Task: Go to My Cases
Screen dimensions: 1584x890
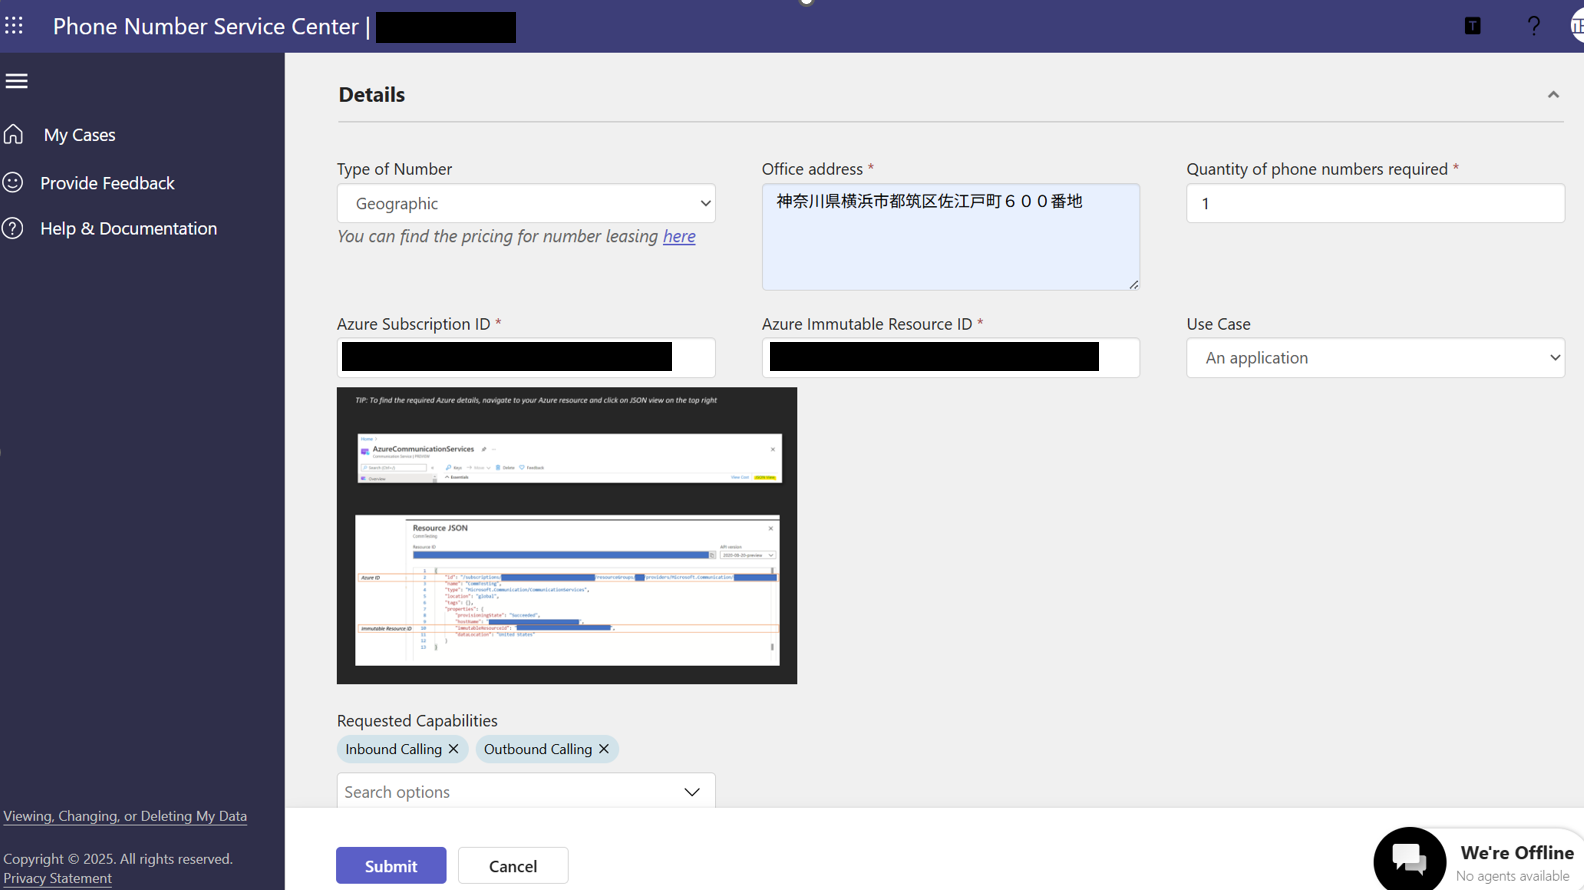Action: point(79,135)
